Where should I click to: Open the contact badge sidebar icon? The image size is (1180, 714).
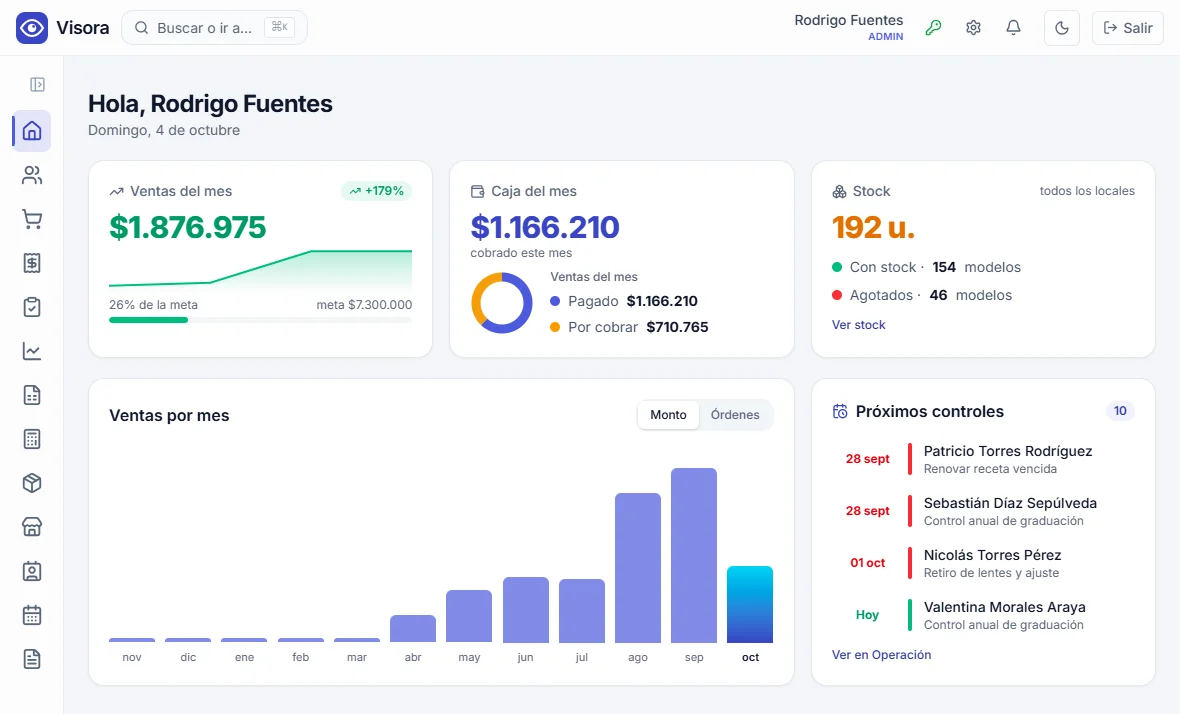(x=32, y=571)
